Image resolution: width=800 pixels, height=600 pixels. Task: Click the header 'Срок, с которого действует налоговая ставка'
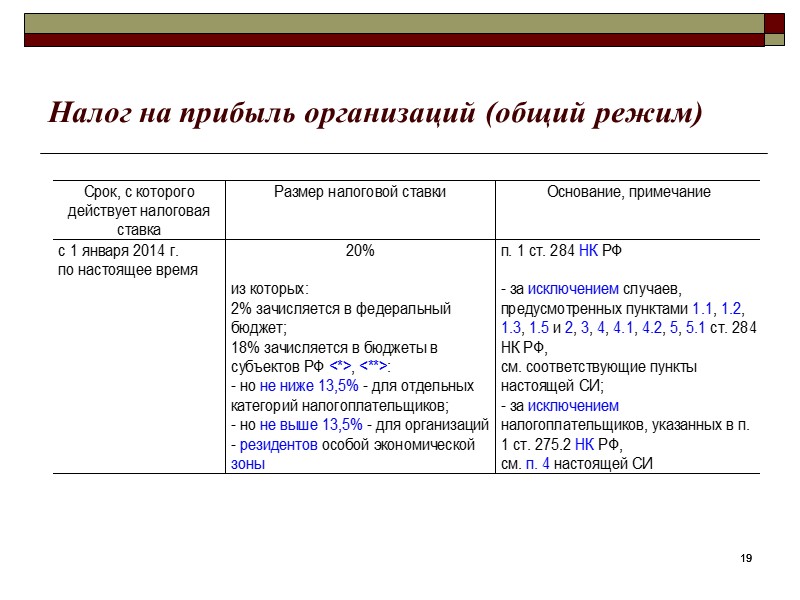pos(139,211)
